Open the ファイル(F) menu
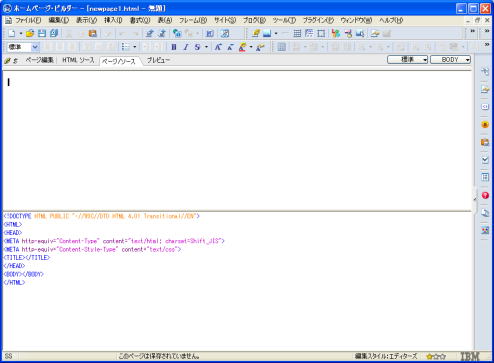 (28, 20)
